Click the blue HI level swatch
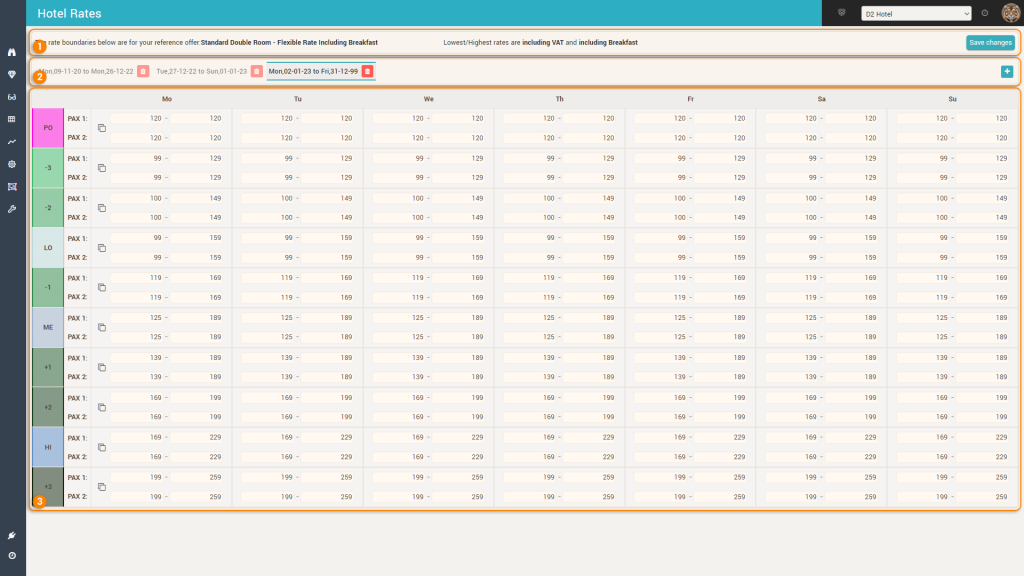Screen dimensions: 1024x576 pyautogui.click(x=48, y=447)
